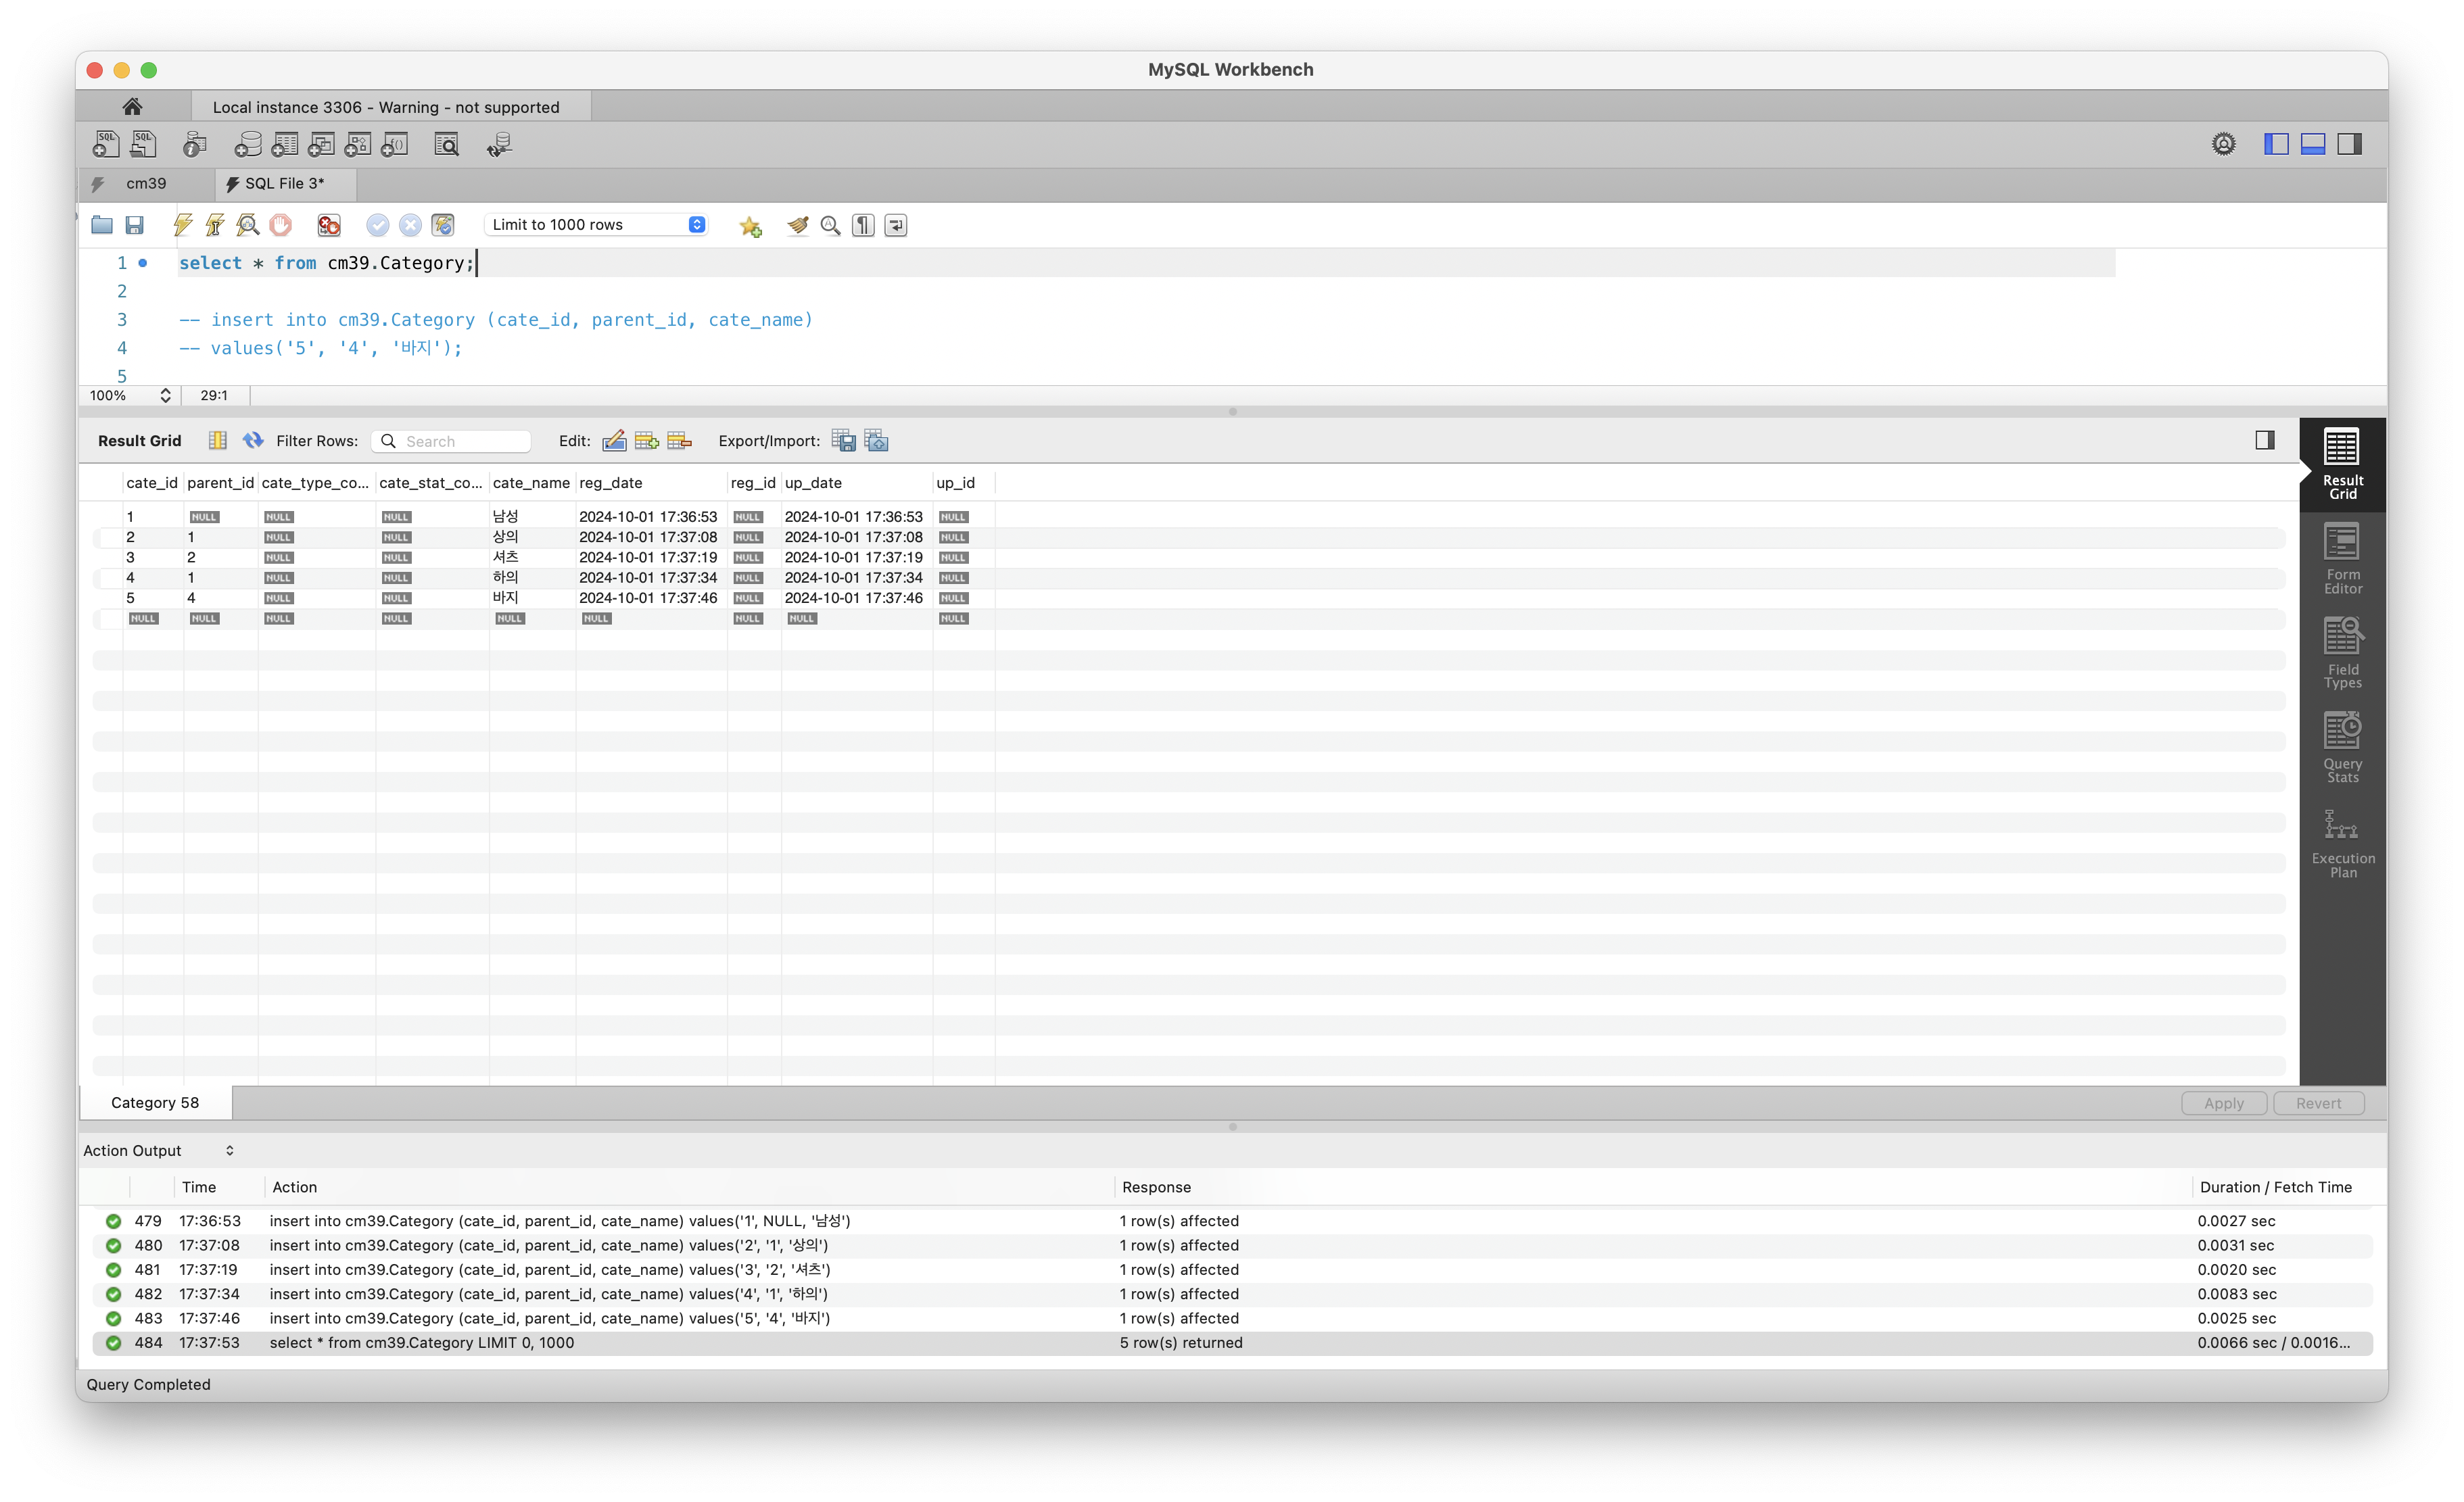Edit the current row pencil icon
The height and width of the screenshot is (1502, 2464).
pyautogui.click(x=614, y=441)
